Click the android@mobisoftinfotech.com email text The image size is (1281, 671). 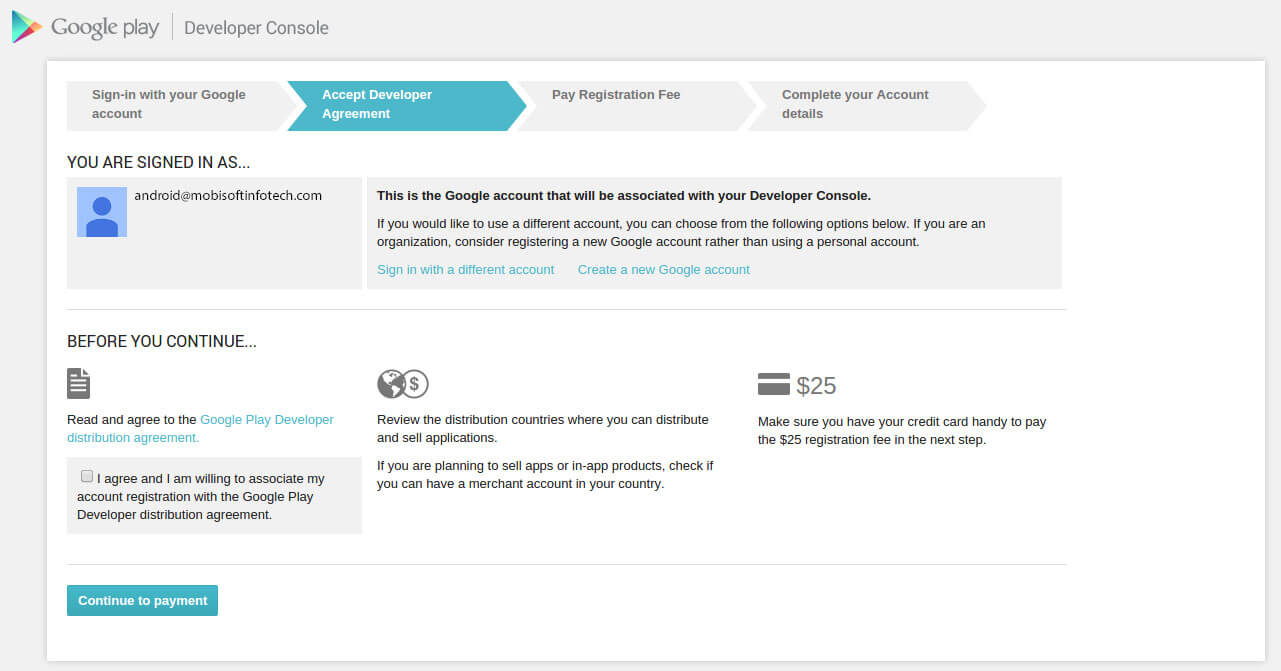point(228,196)
